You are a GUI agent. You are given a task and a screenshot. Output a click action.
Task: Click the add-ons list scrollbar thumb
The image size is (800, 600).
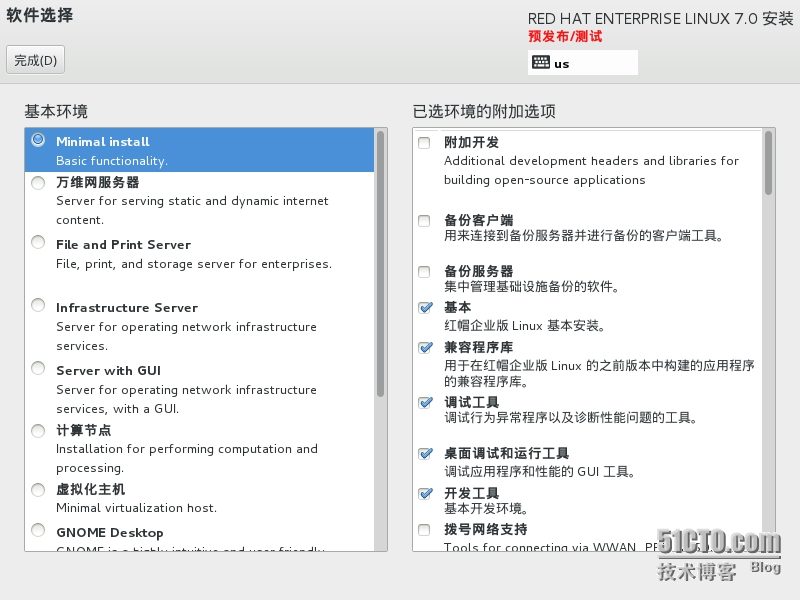tap(768, 163)
